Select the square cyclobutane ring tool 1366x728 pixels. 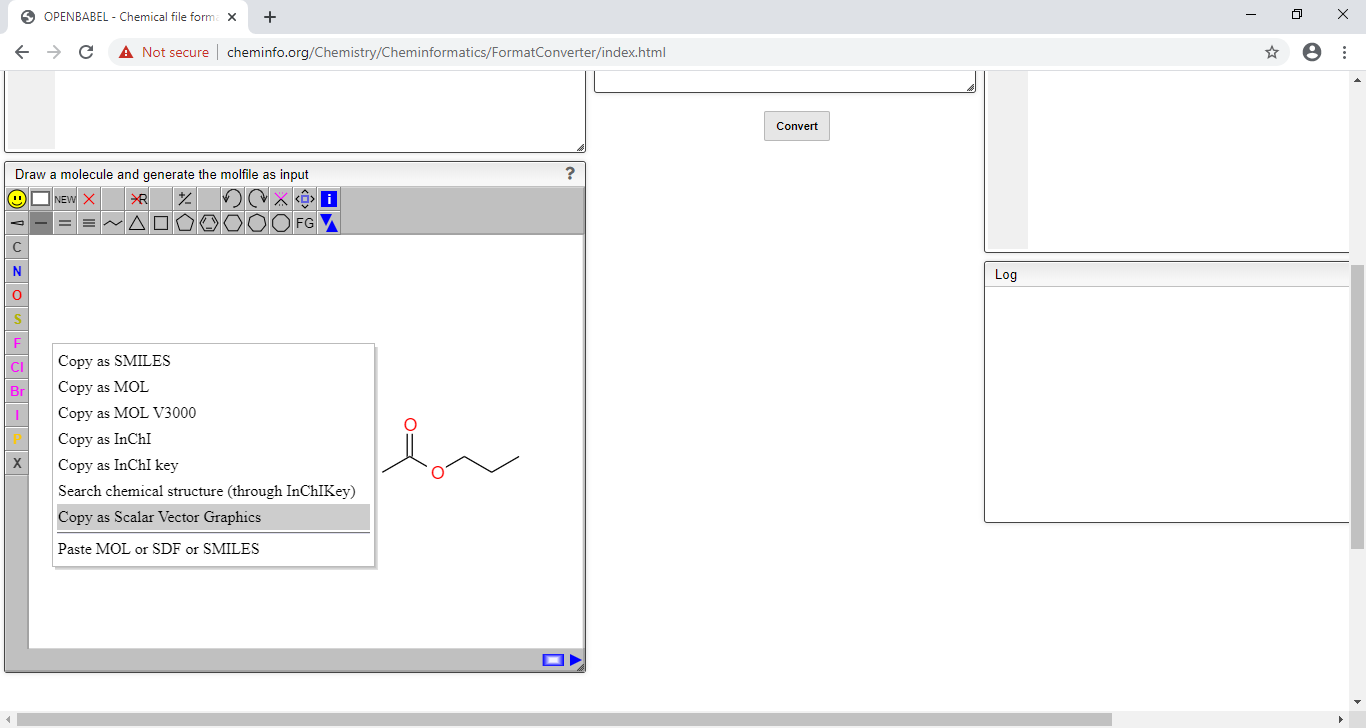pos(161,223)
